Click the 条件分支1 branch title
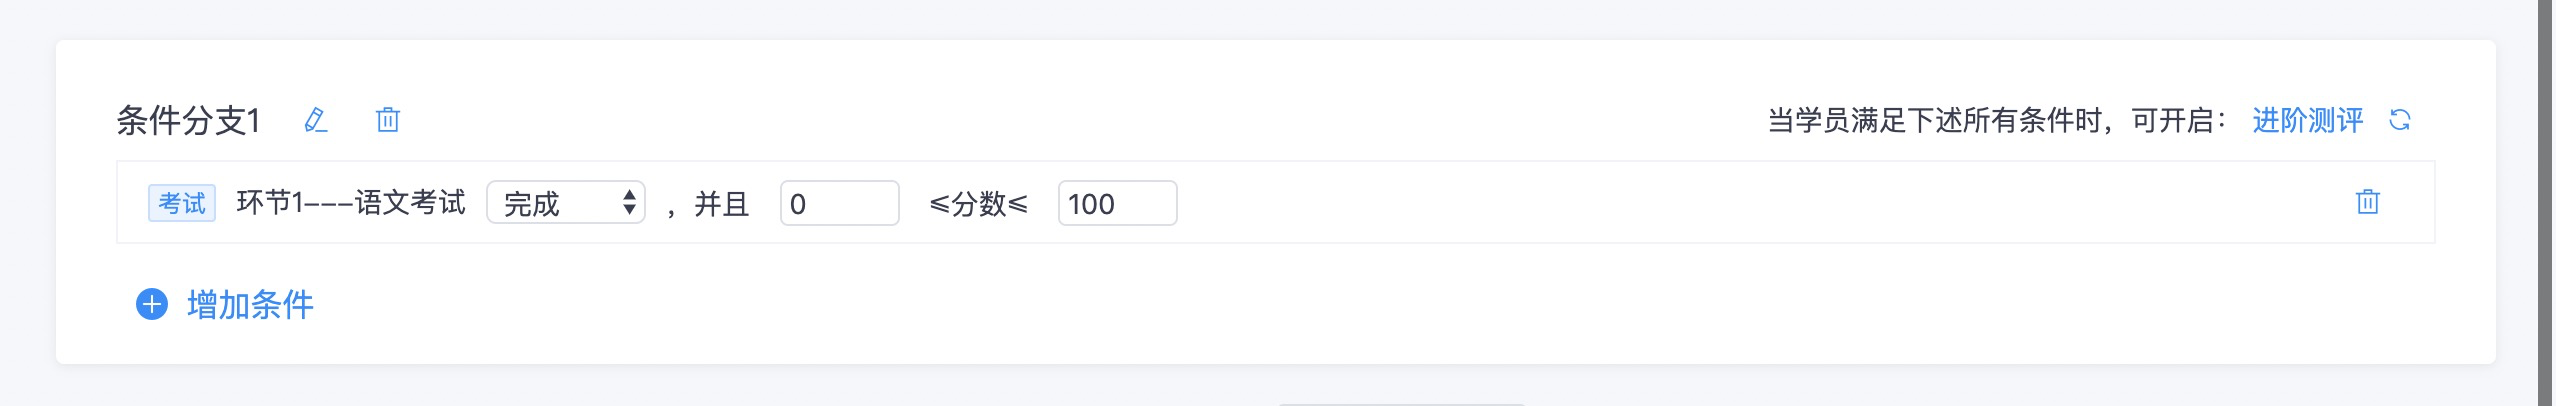 coord(188,120)
